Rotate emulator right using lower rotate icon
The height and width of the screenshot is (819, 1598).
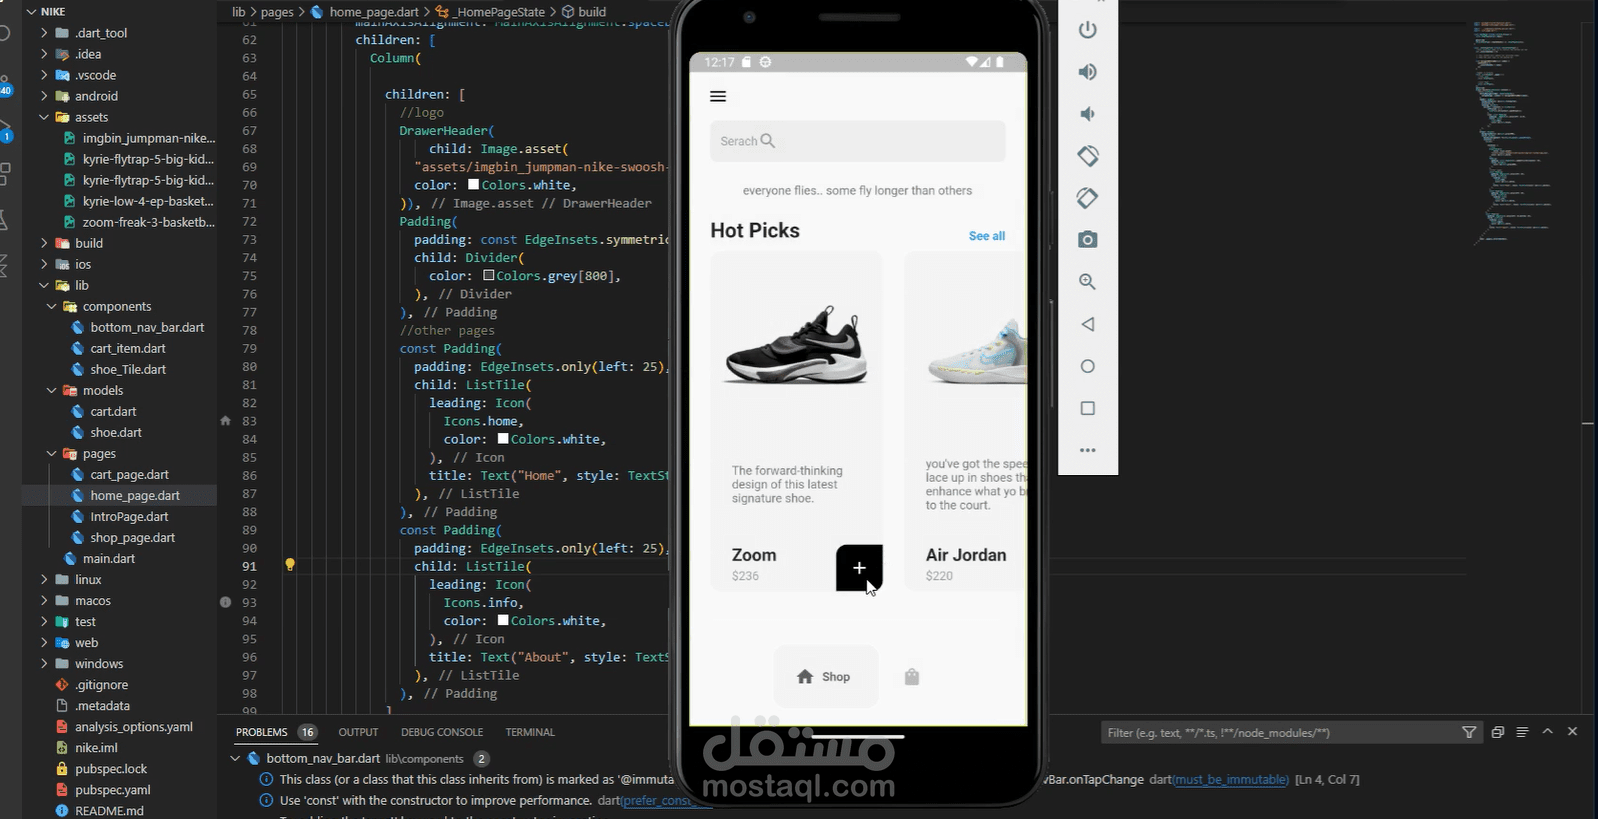click(1087, 198)
